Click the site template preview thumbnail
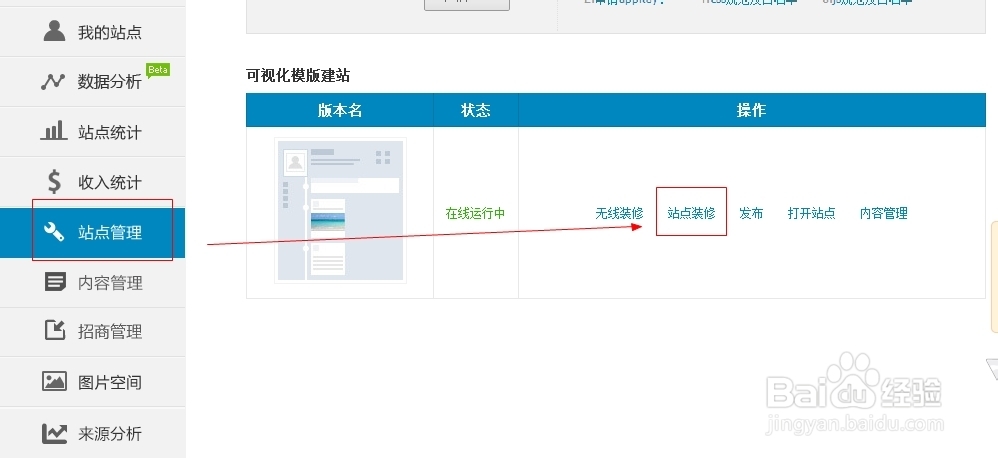The image size is (998, 458). (341, 210)
